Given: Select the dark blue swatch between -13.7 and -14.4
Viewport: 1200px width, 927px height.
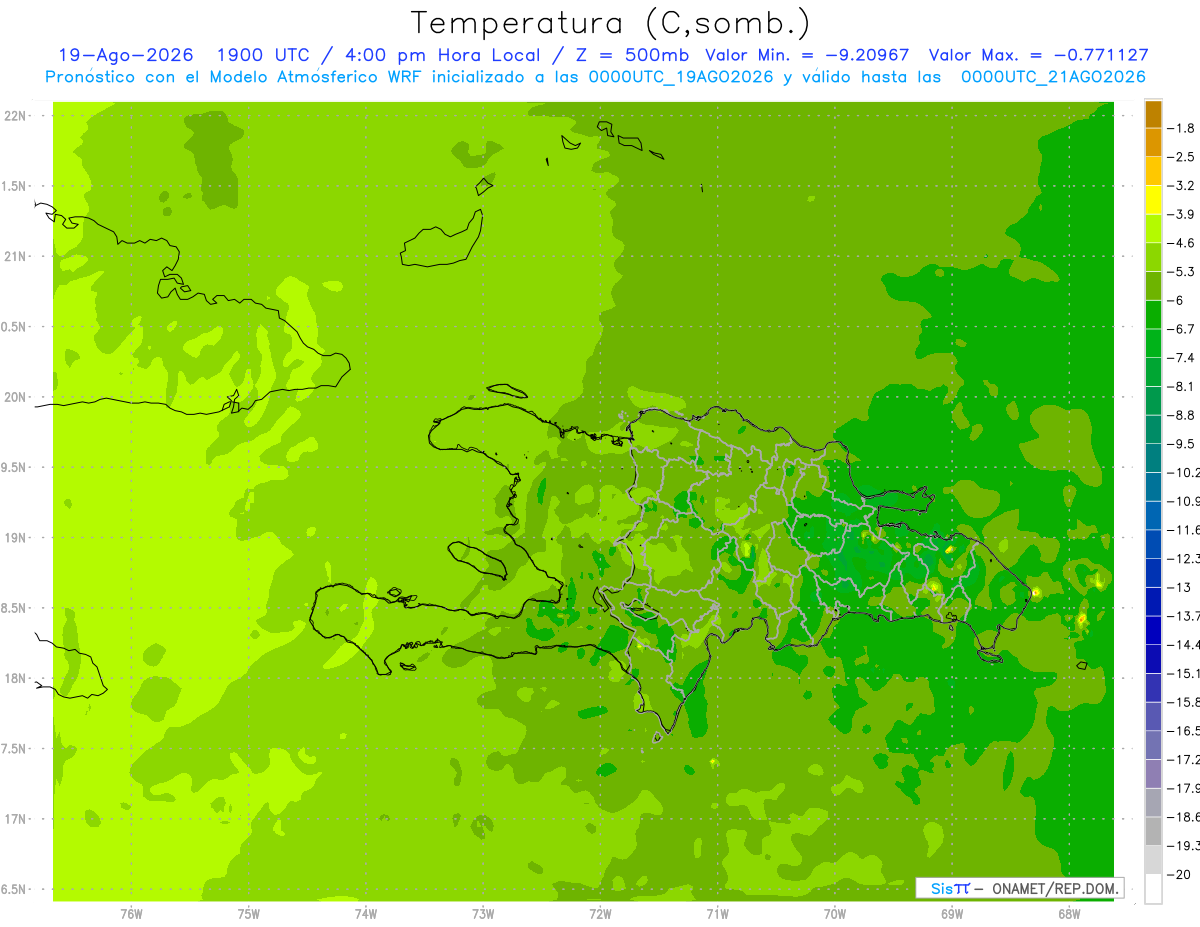Looking at the screenshot, I should point(1153,631).
